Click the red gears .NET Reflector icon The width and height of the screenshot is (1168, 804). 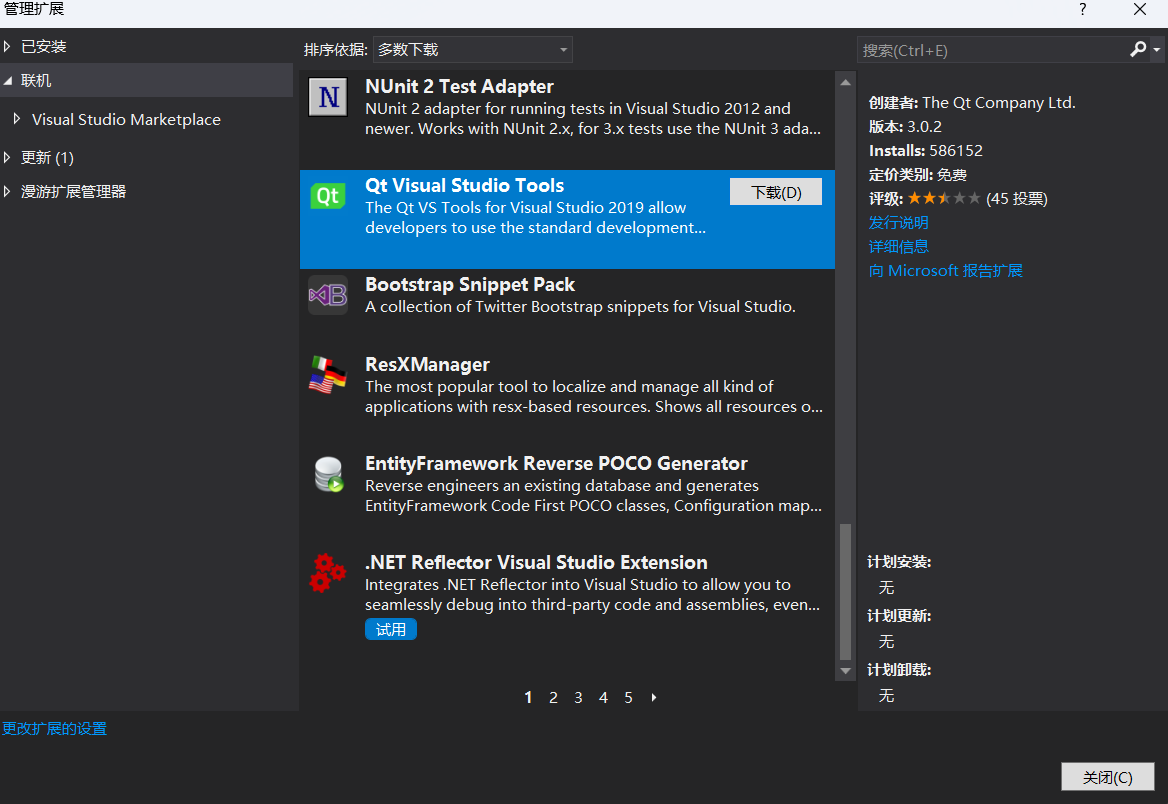(x=328, y=572)
